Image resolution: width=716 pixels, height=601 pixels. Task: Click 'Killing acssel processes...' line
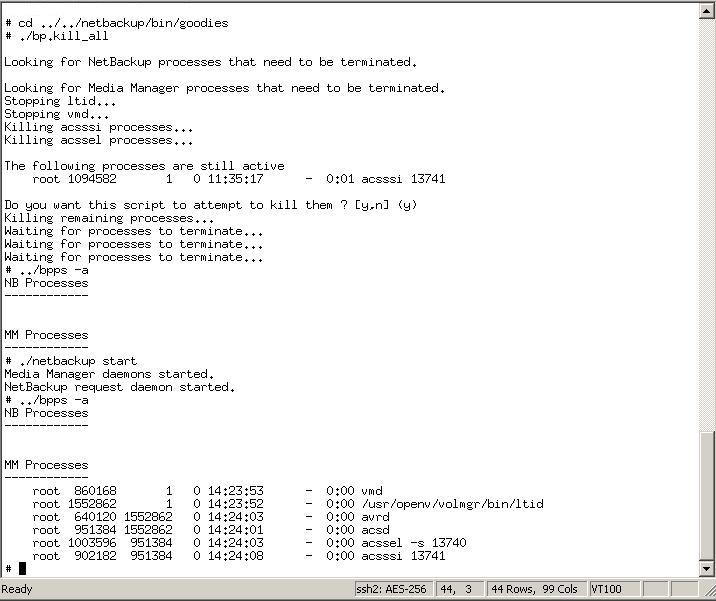(99, 140)
